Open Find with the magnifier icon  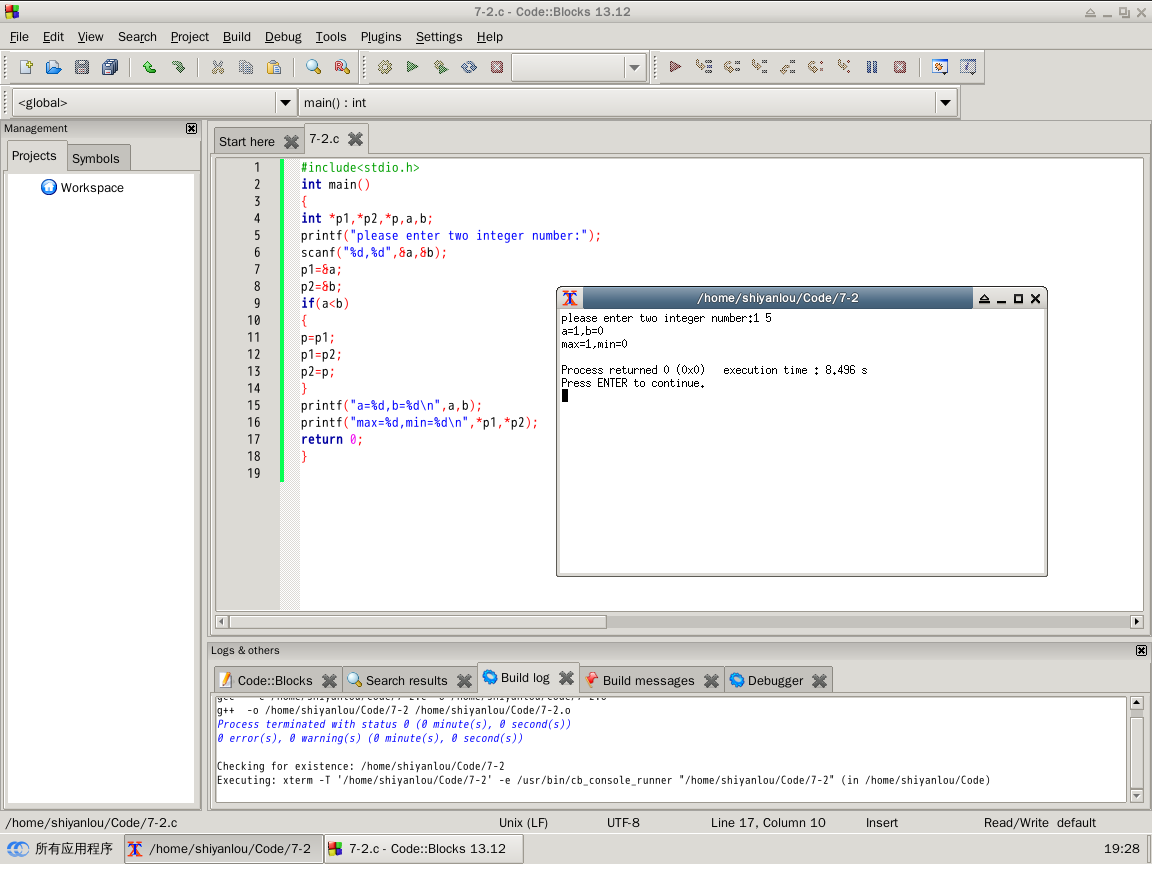tap(314, 68)
